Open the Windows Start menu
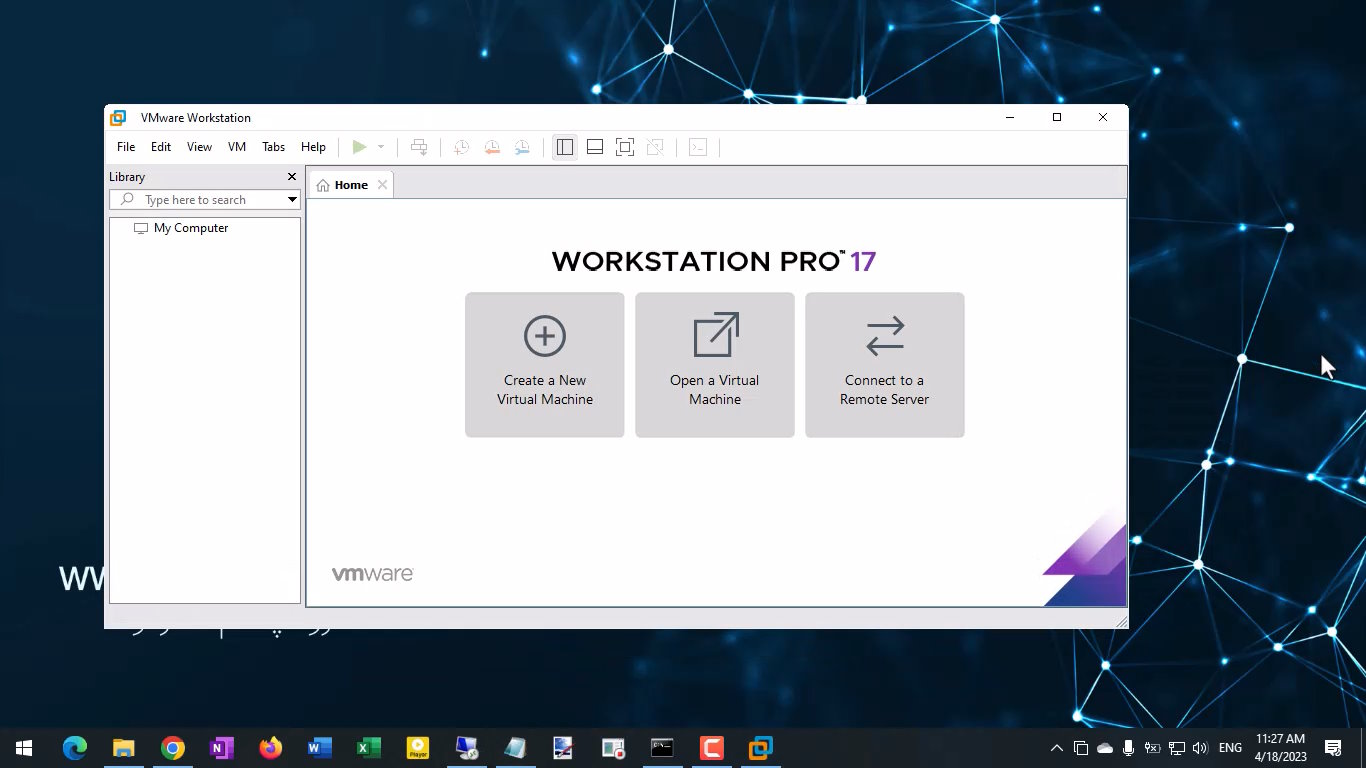1366x768 pixels. (x=24, y=748)
